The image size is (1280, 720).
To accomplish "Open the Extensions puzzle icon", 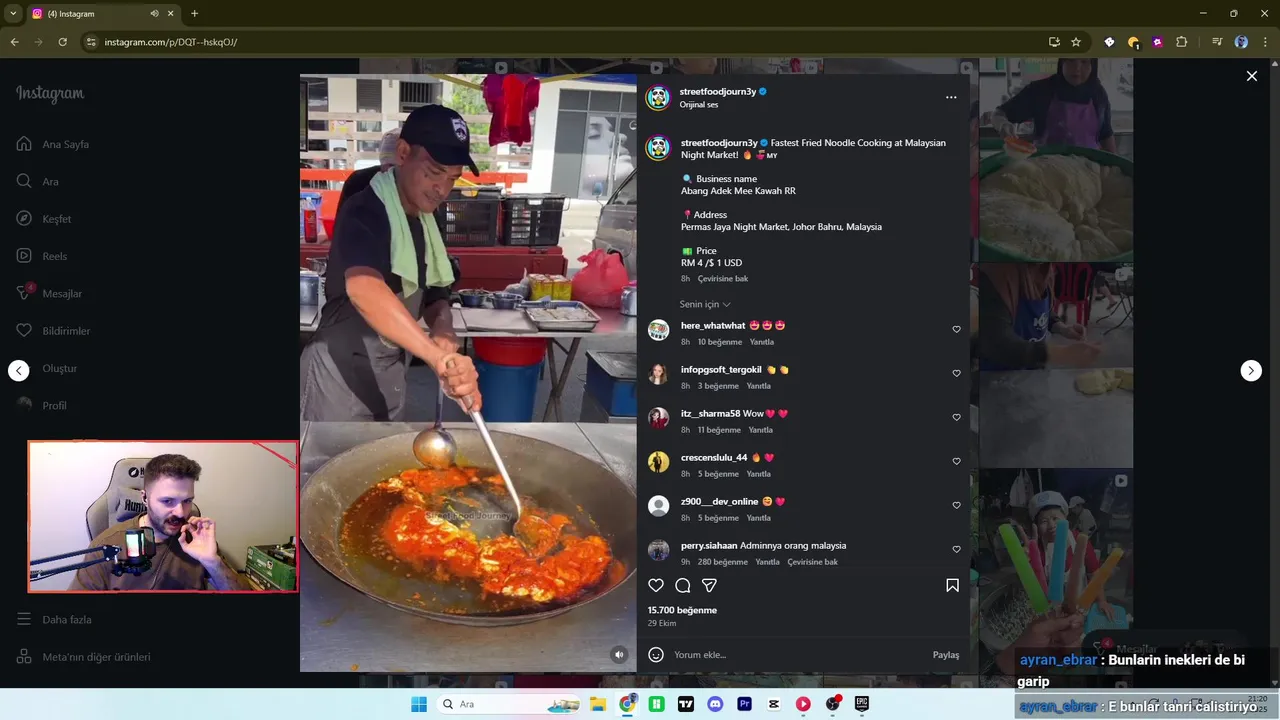I will pyautogui.click(x=1182, y=42).
